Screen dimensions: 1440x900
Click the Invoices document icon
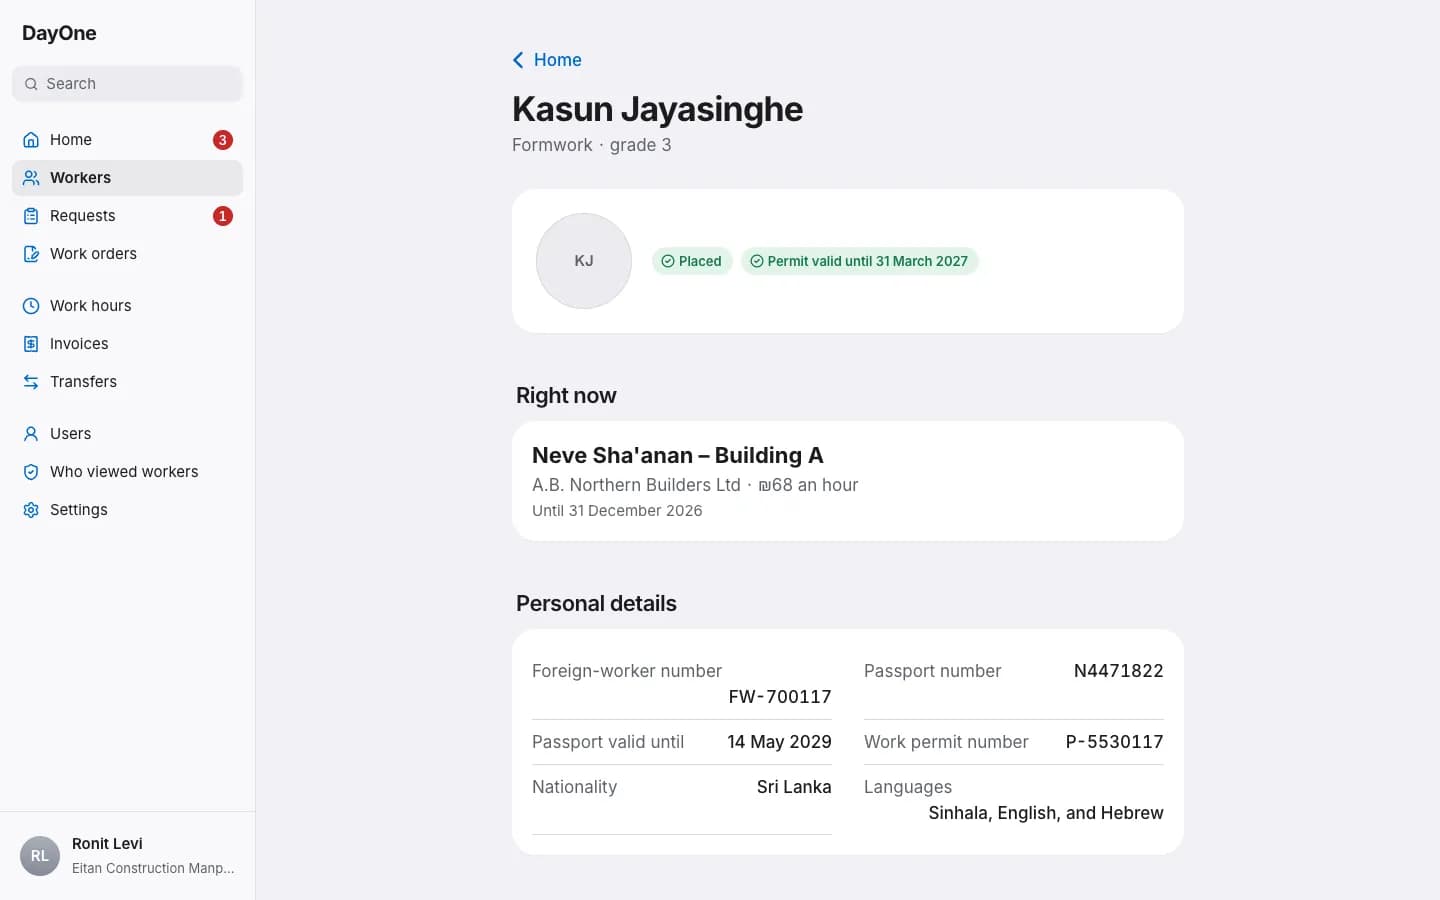tap(31, 344)
